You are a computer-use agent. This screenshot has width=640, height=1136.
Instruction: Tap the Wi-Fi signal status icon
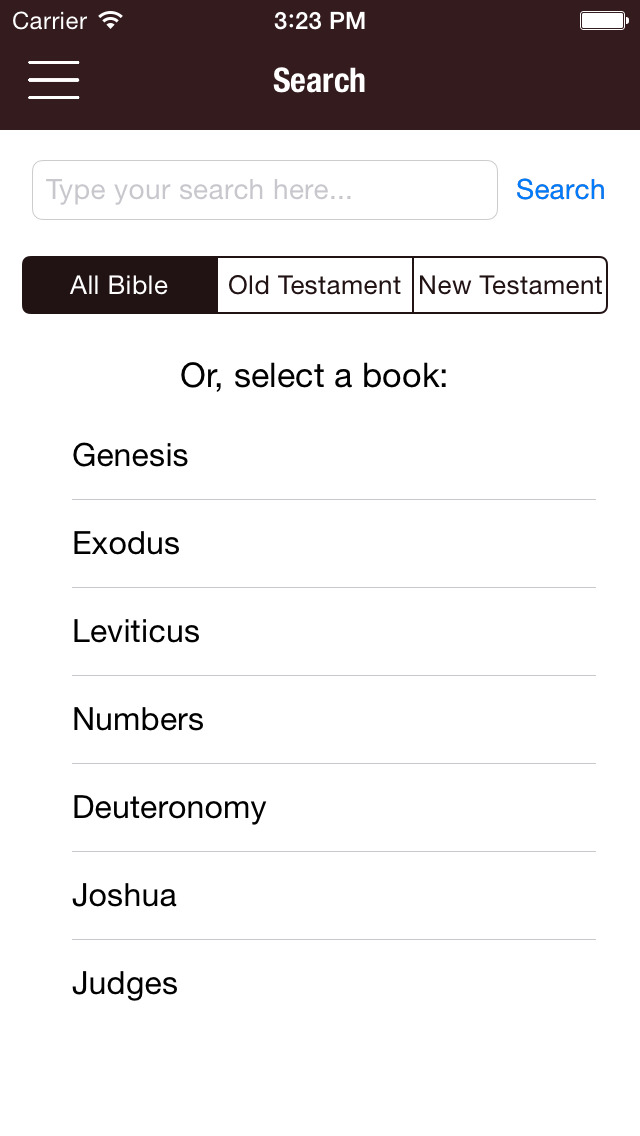(111, 20)
